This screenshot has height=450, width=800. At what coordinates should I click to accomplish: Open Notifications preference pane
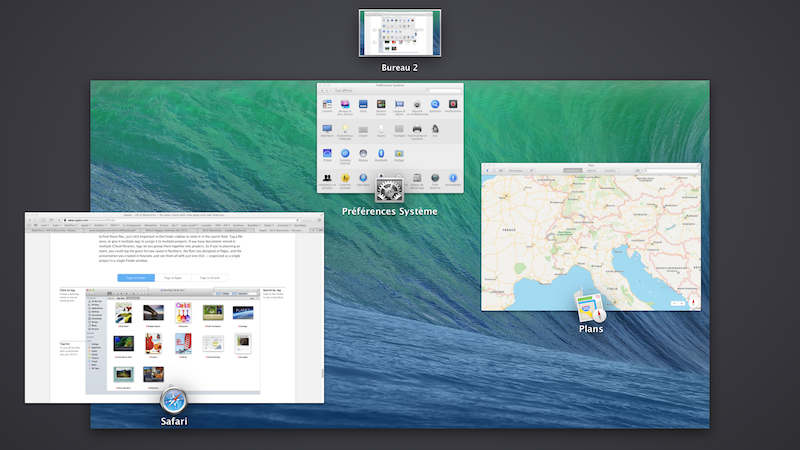[453, 106]
